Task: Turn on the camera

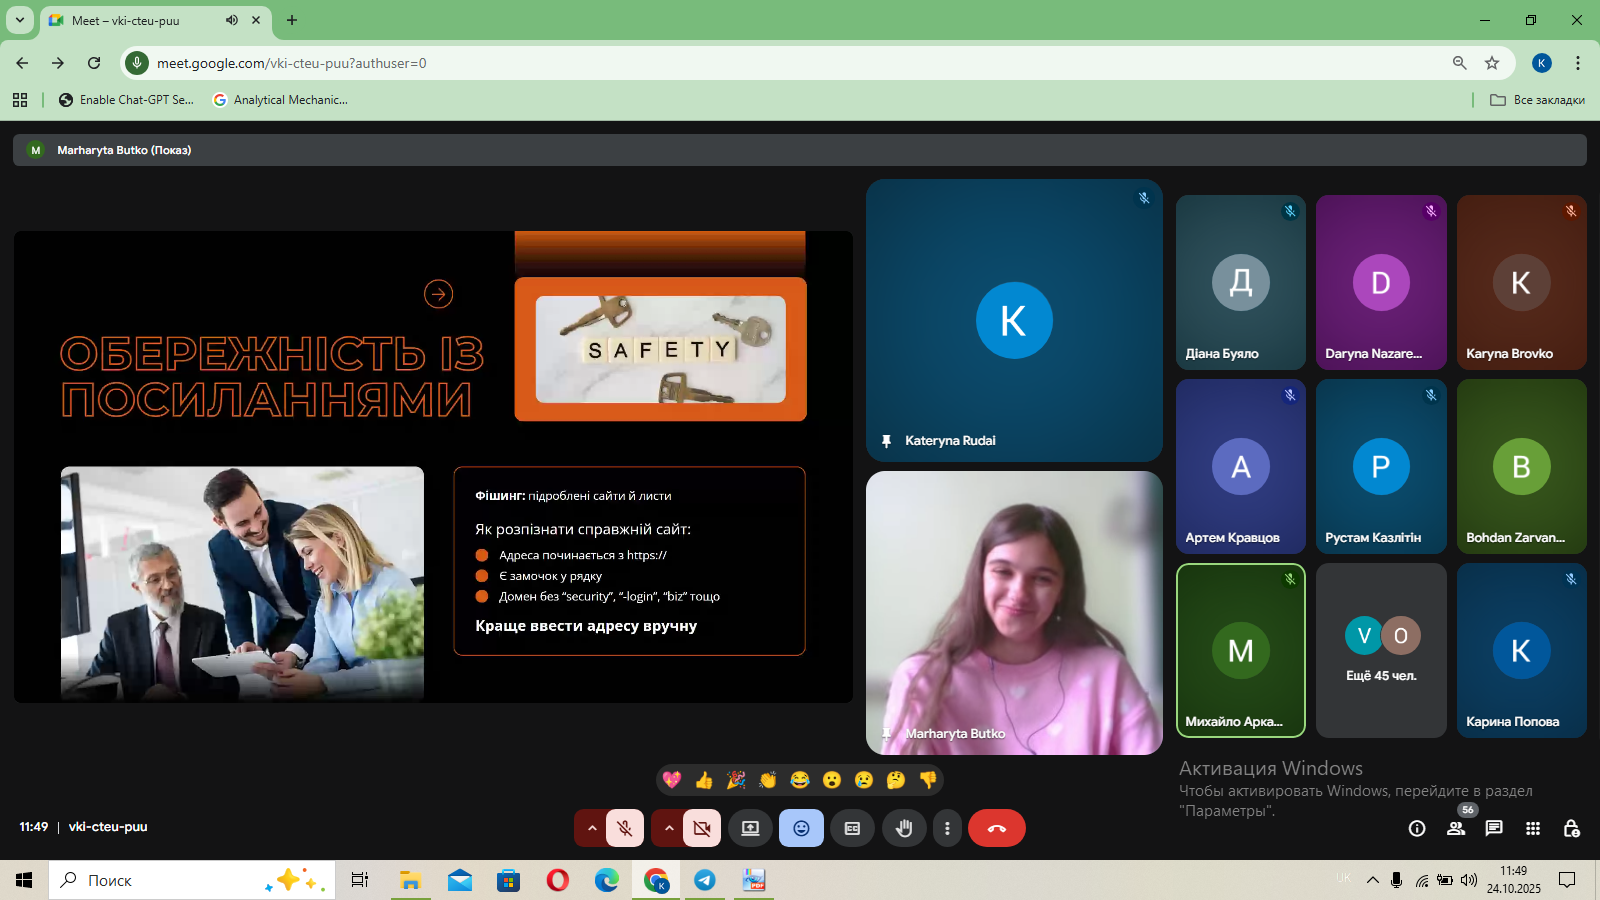Action: [x=702, y=828]
